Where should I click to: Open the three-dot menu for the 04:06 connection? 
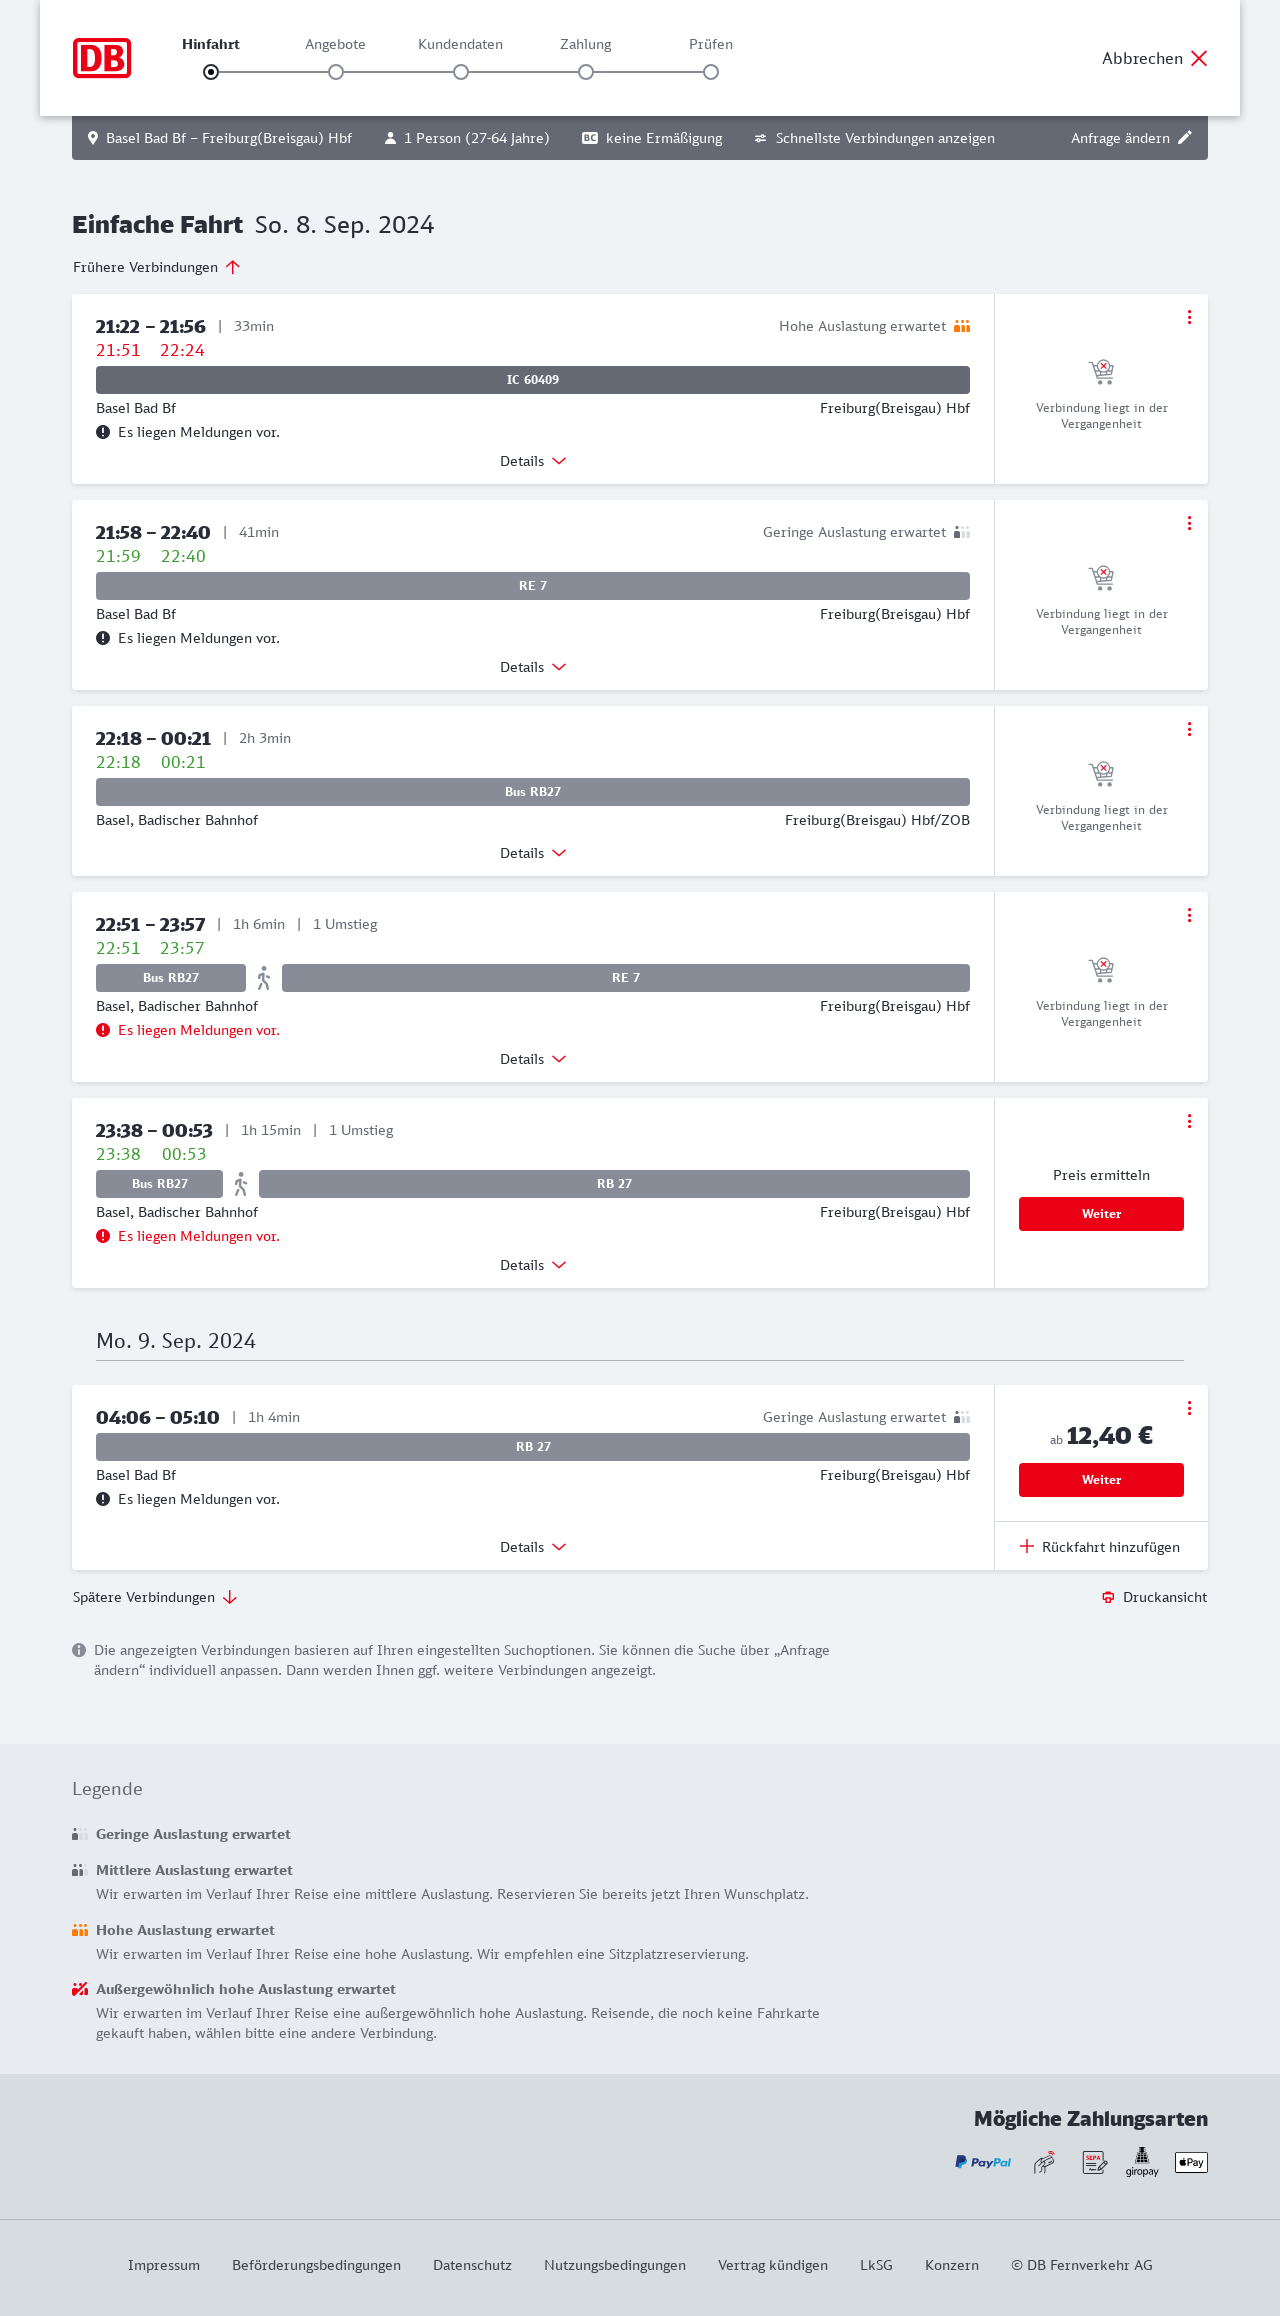coord(1189,1408)
